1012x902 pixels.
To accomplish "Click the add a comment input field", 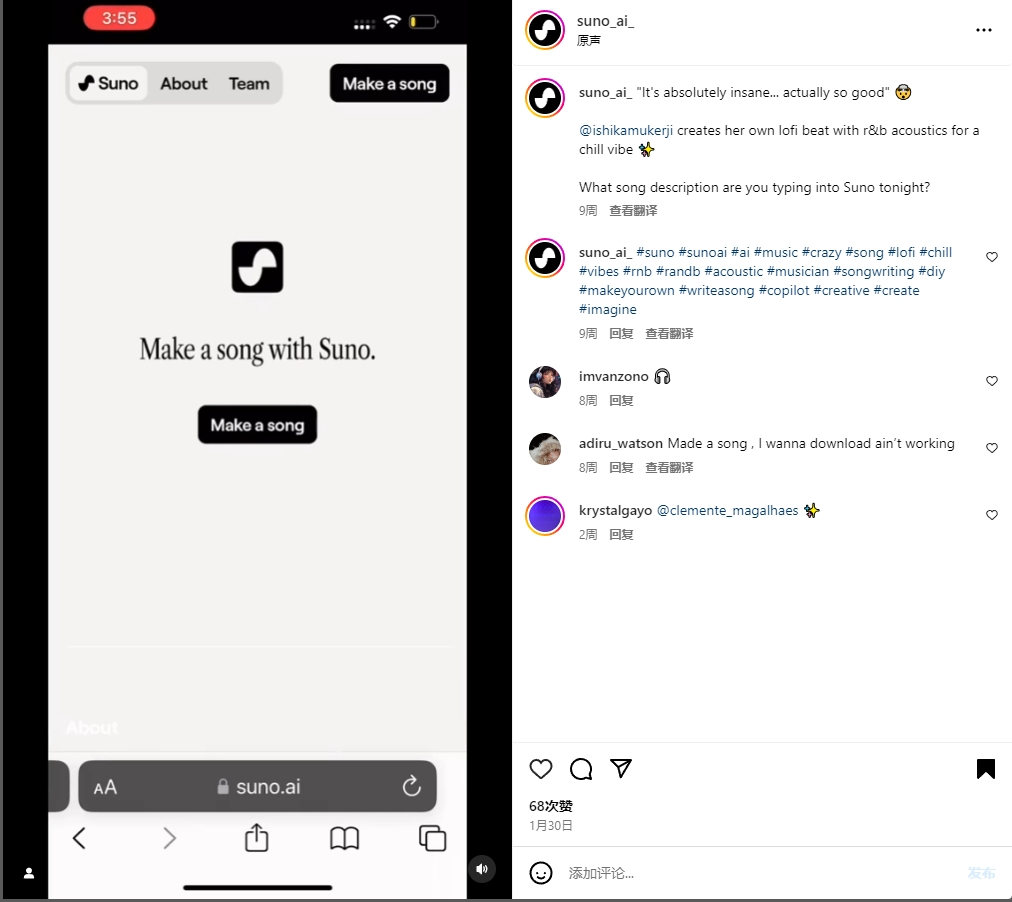I will click(x=762, y=873).
